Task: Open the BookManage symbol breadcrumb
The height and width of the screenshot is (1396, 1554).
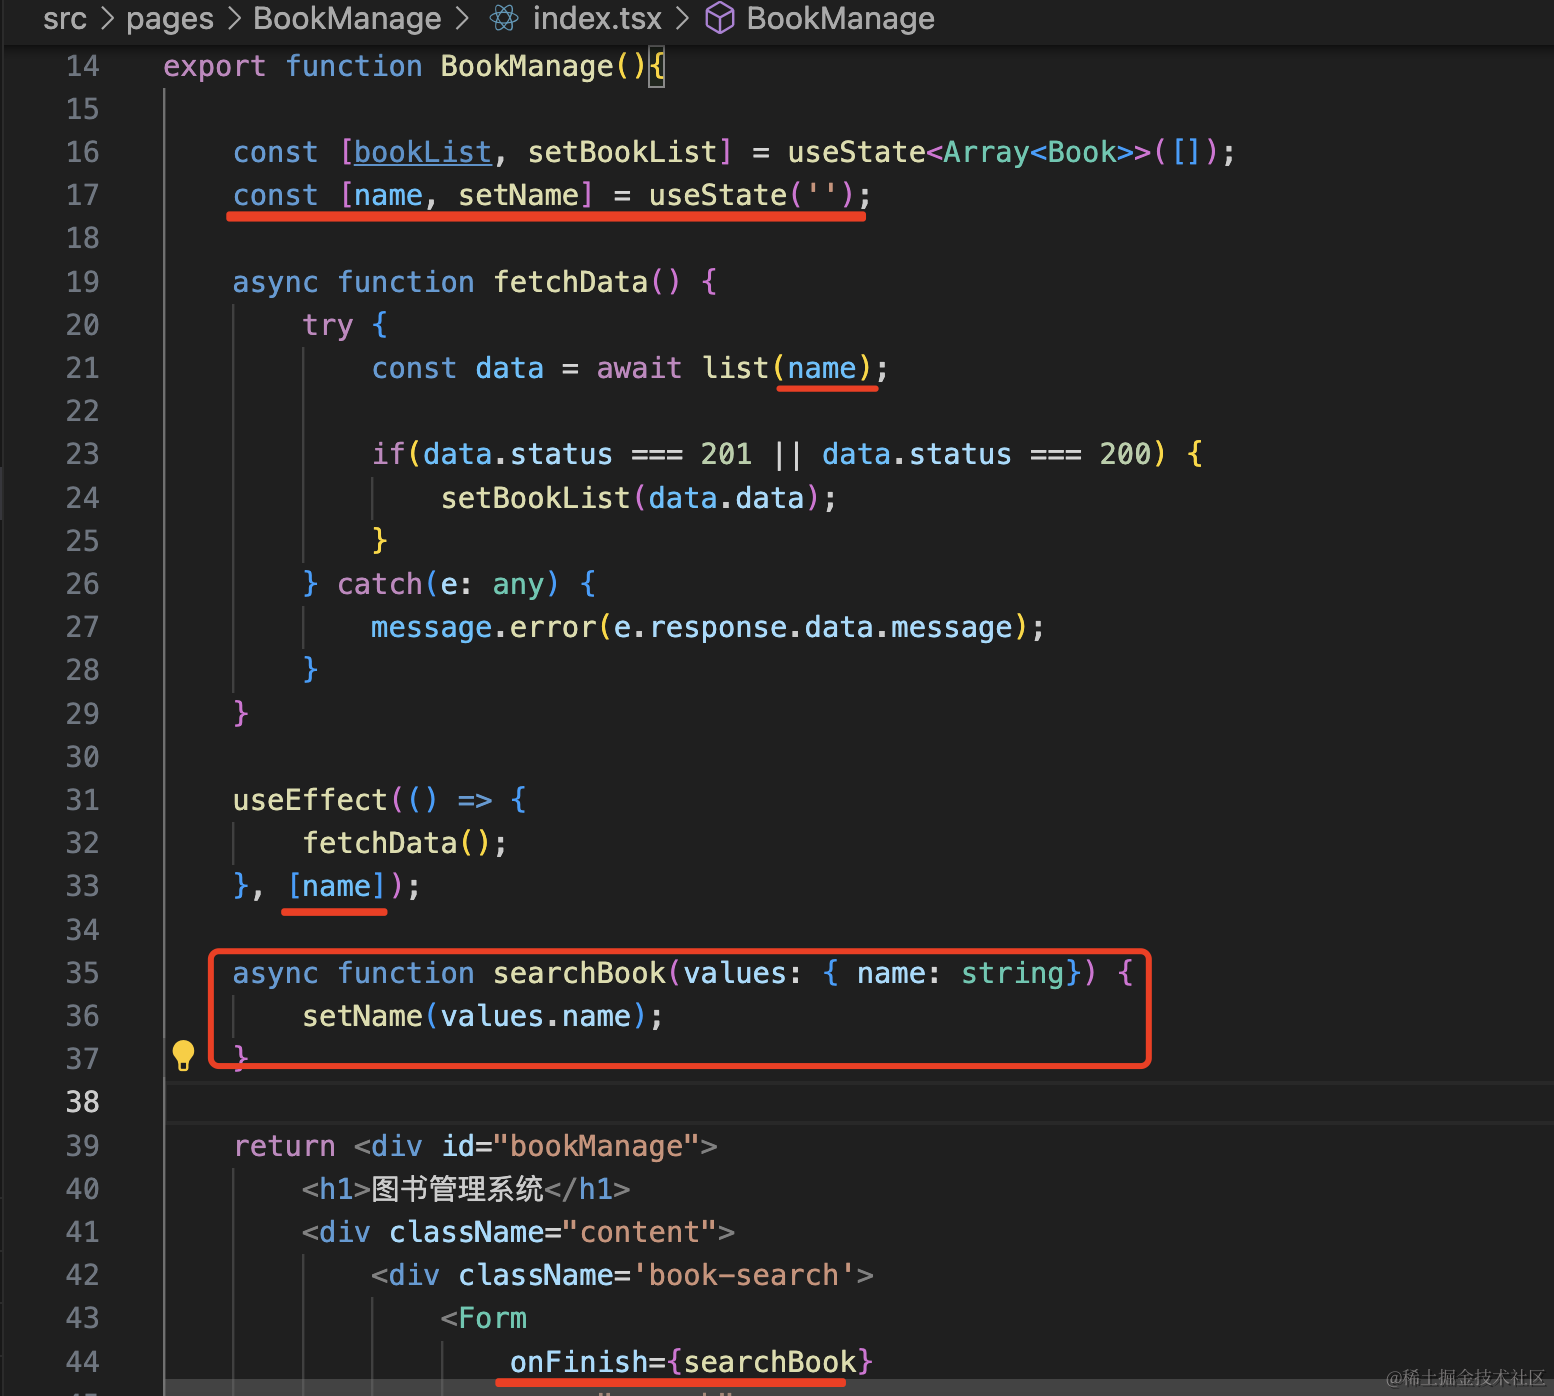Action: coord(840,18)
